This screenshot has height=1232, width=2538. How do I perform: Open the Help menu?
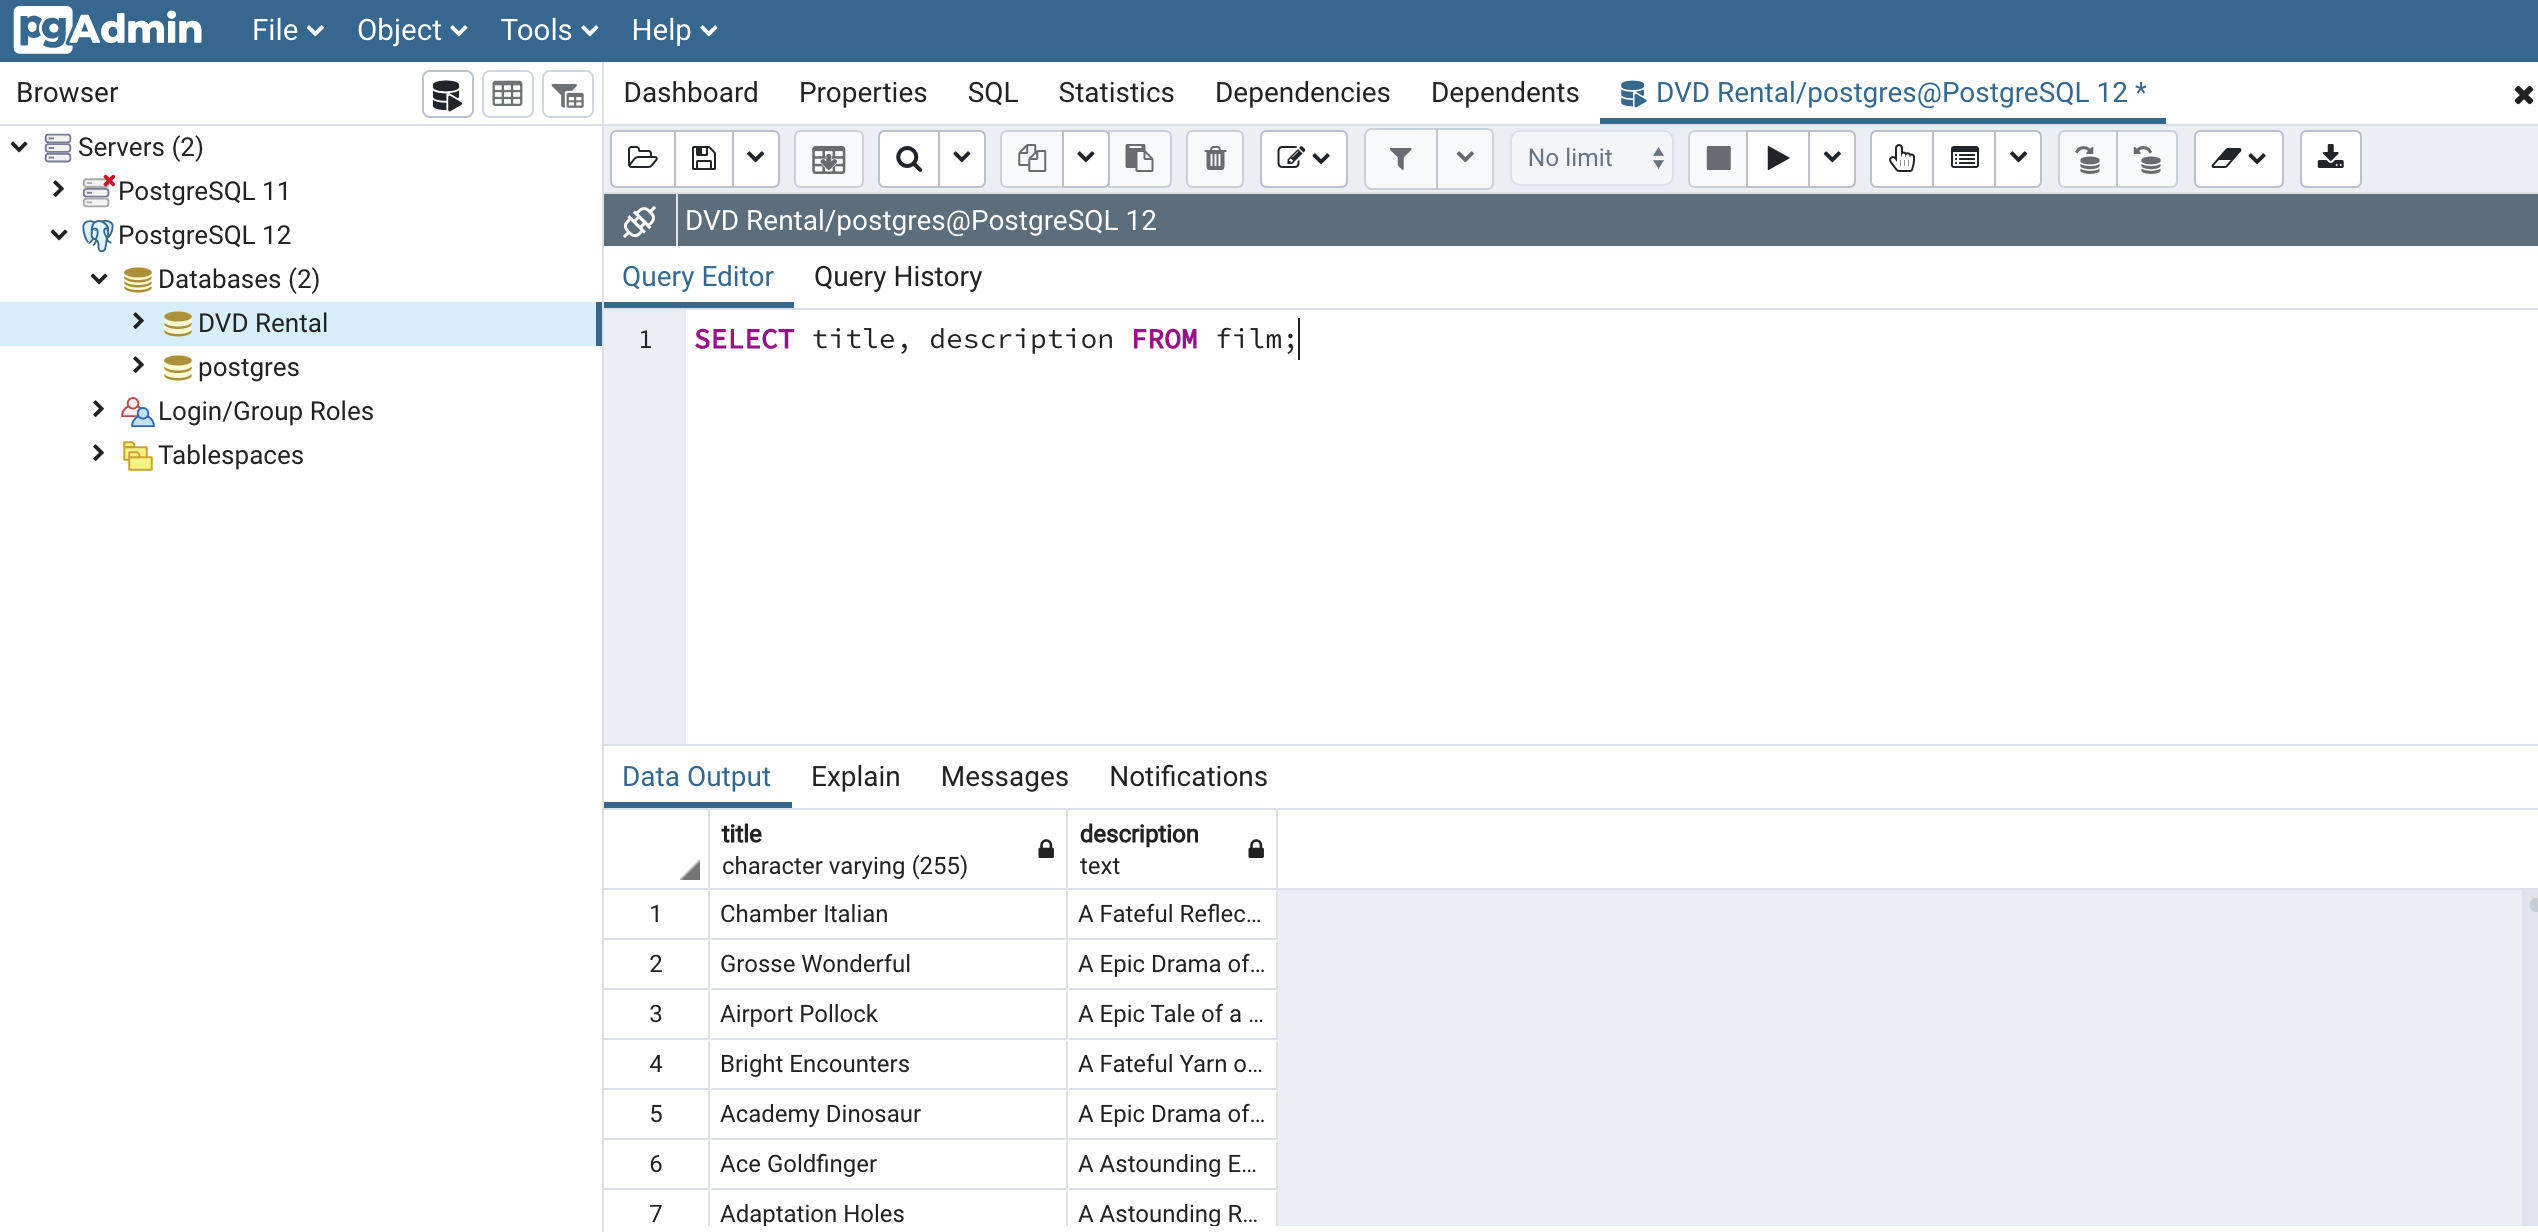coord(674,30)
